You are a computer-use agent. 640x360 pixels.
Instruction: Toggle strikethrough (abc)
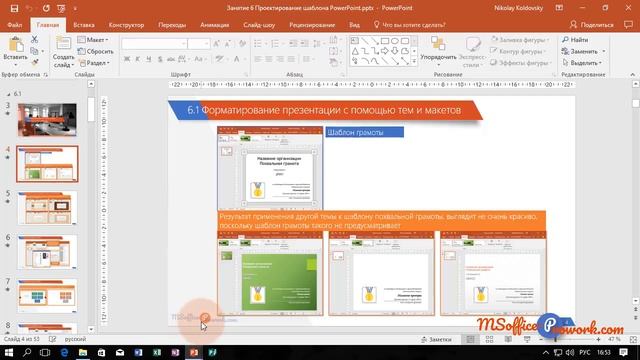[171, 59]
